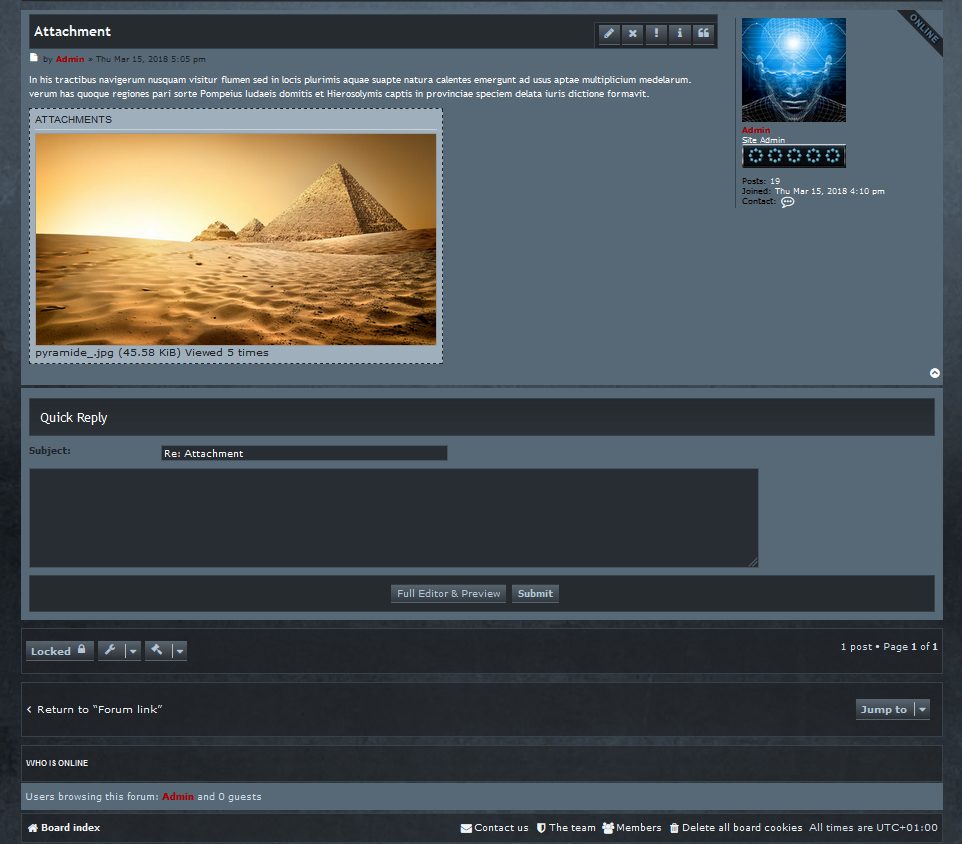The image size is (962, 844).
Task: Click Delete all board cookies
Action: pyautogui.click(x=735, y=828)
